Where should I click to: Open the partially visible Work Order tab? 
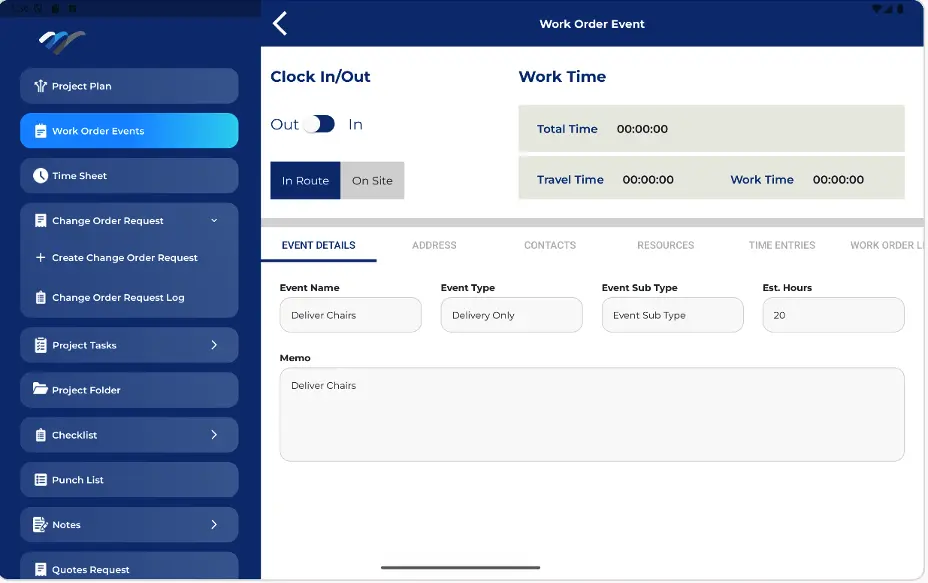click(x=887, y=245)
